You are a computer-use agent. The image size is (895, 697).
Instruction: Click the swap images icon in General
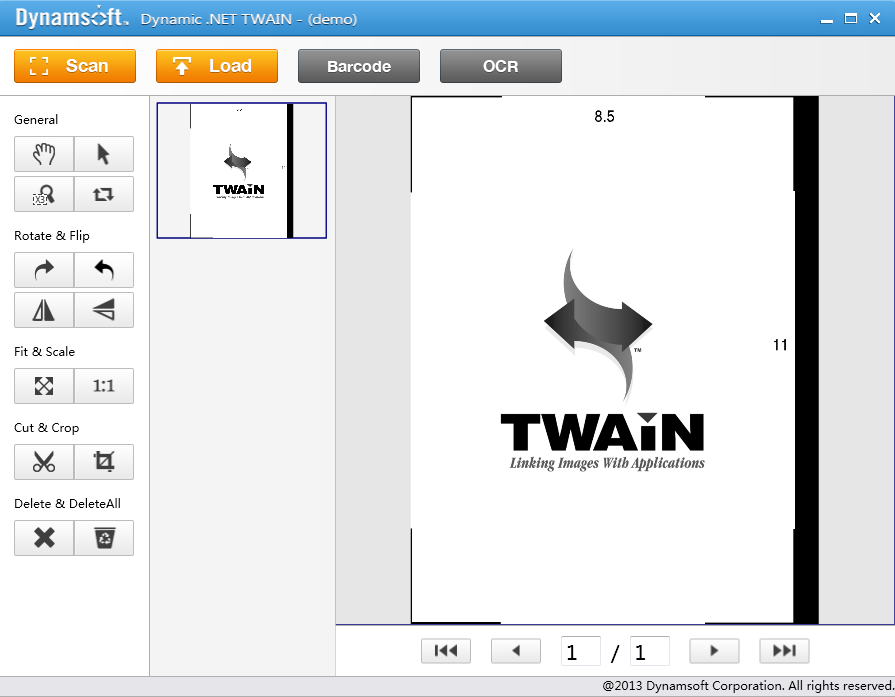point(104,194)
